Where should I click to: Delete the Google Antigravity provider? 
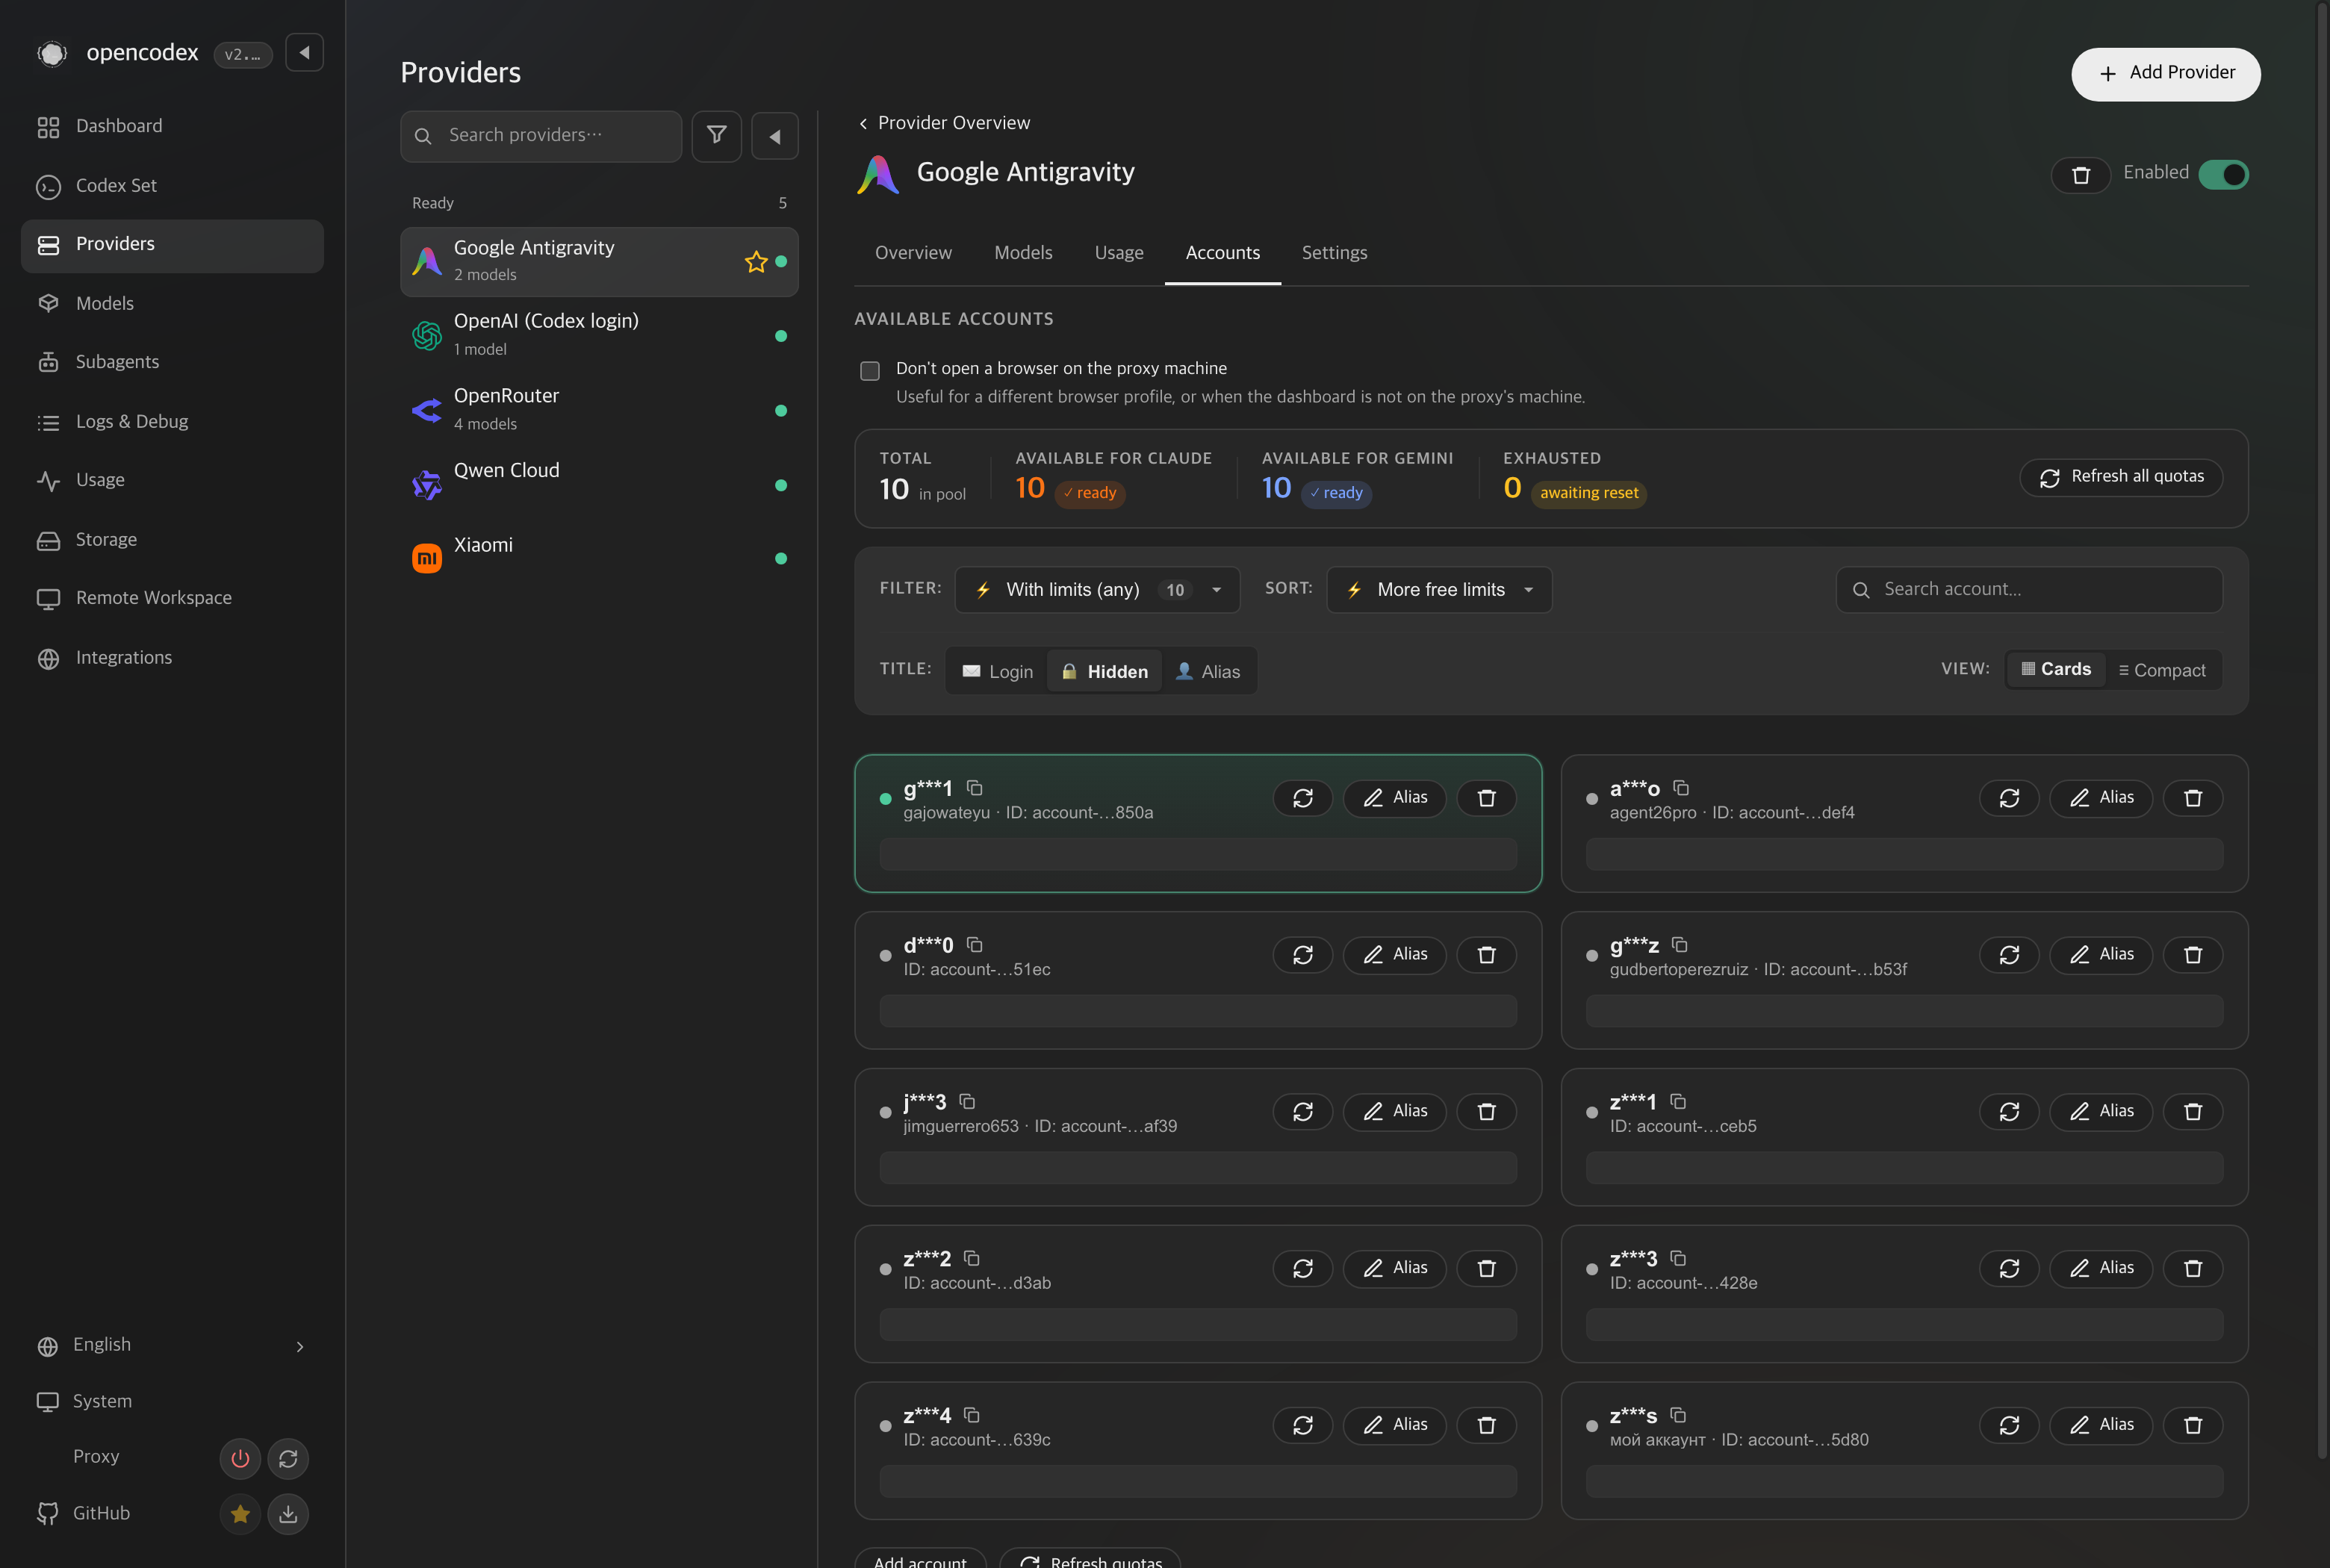point(2081,175)
